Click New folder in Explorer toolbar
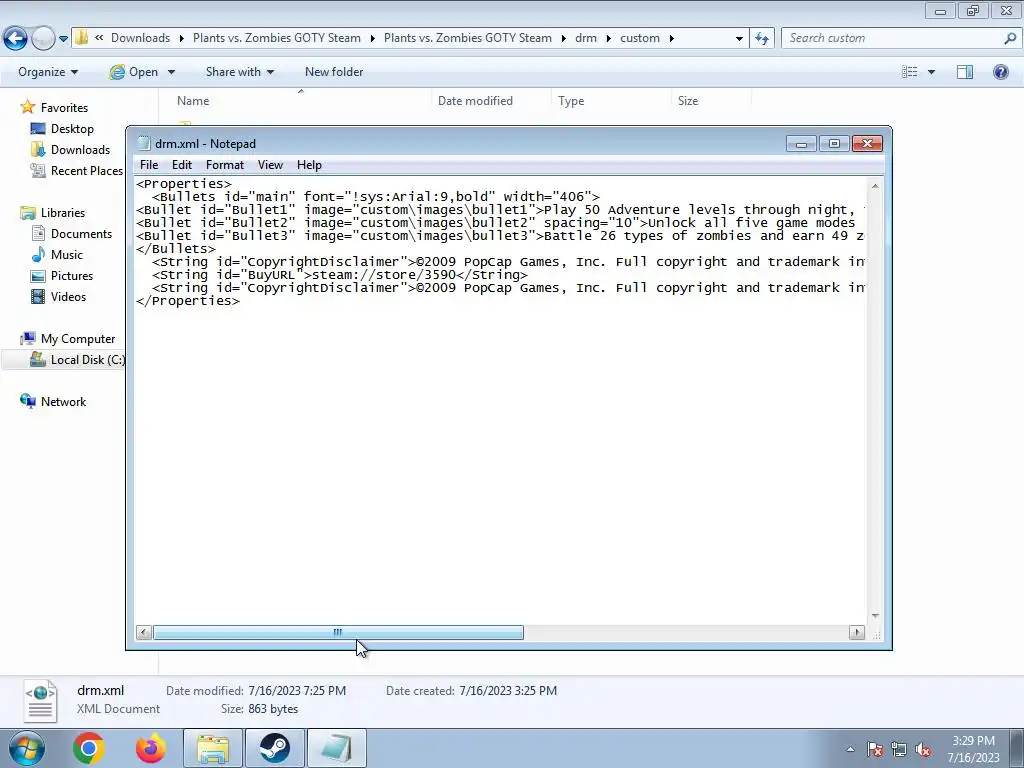This screenshot has width=1024, height=768. pyautogui.click(x=334, y=72)
